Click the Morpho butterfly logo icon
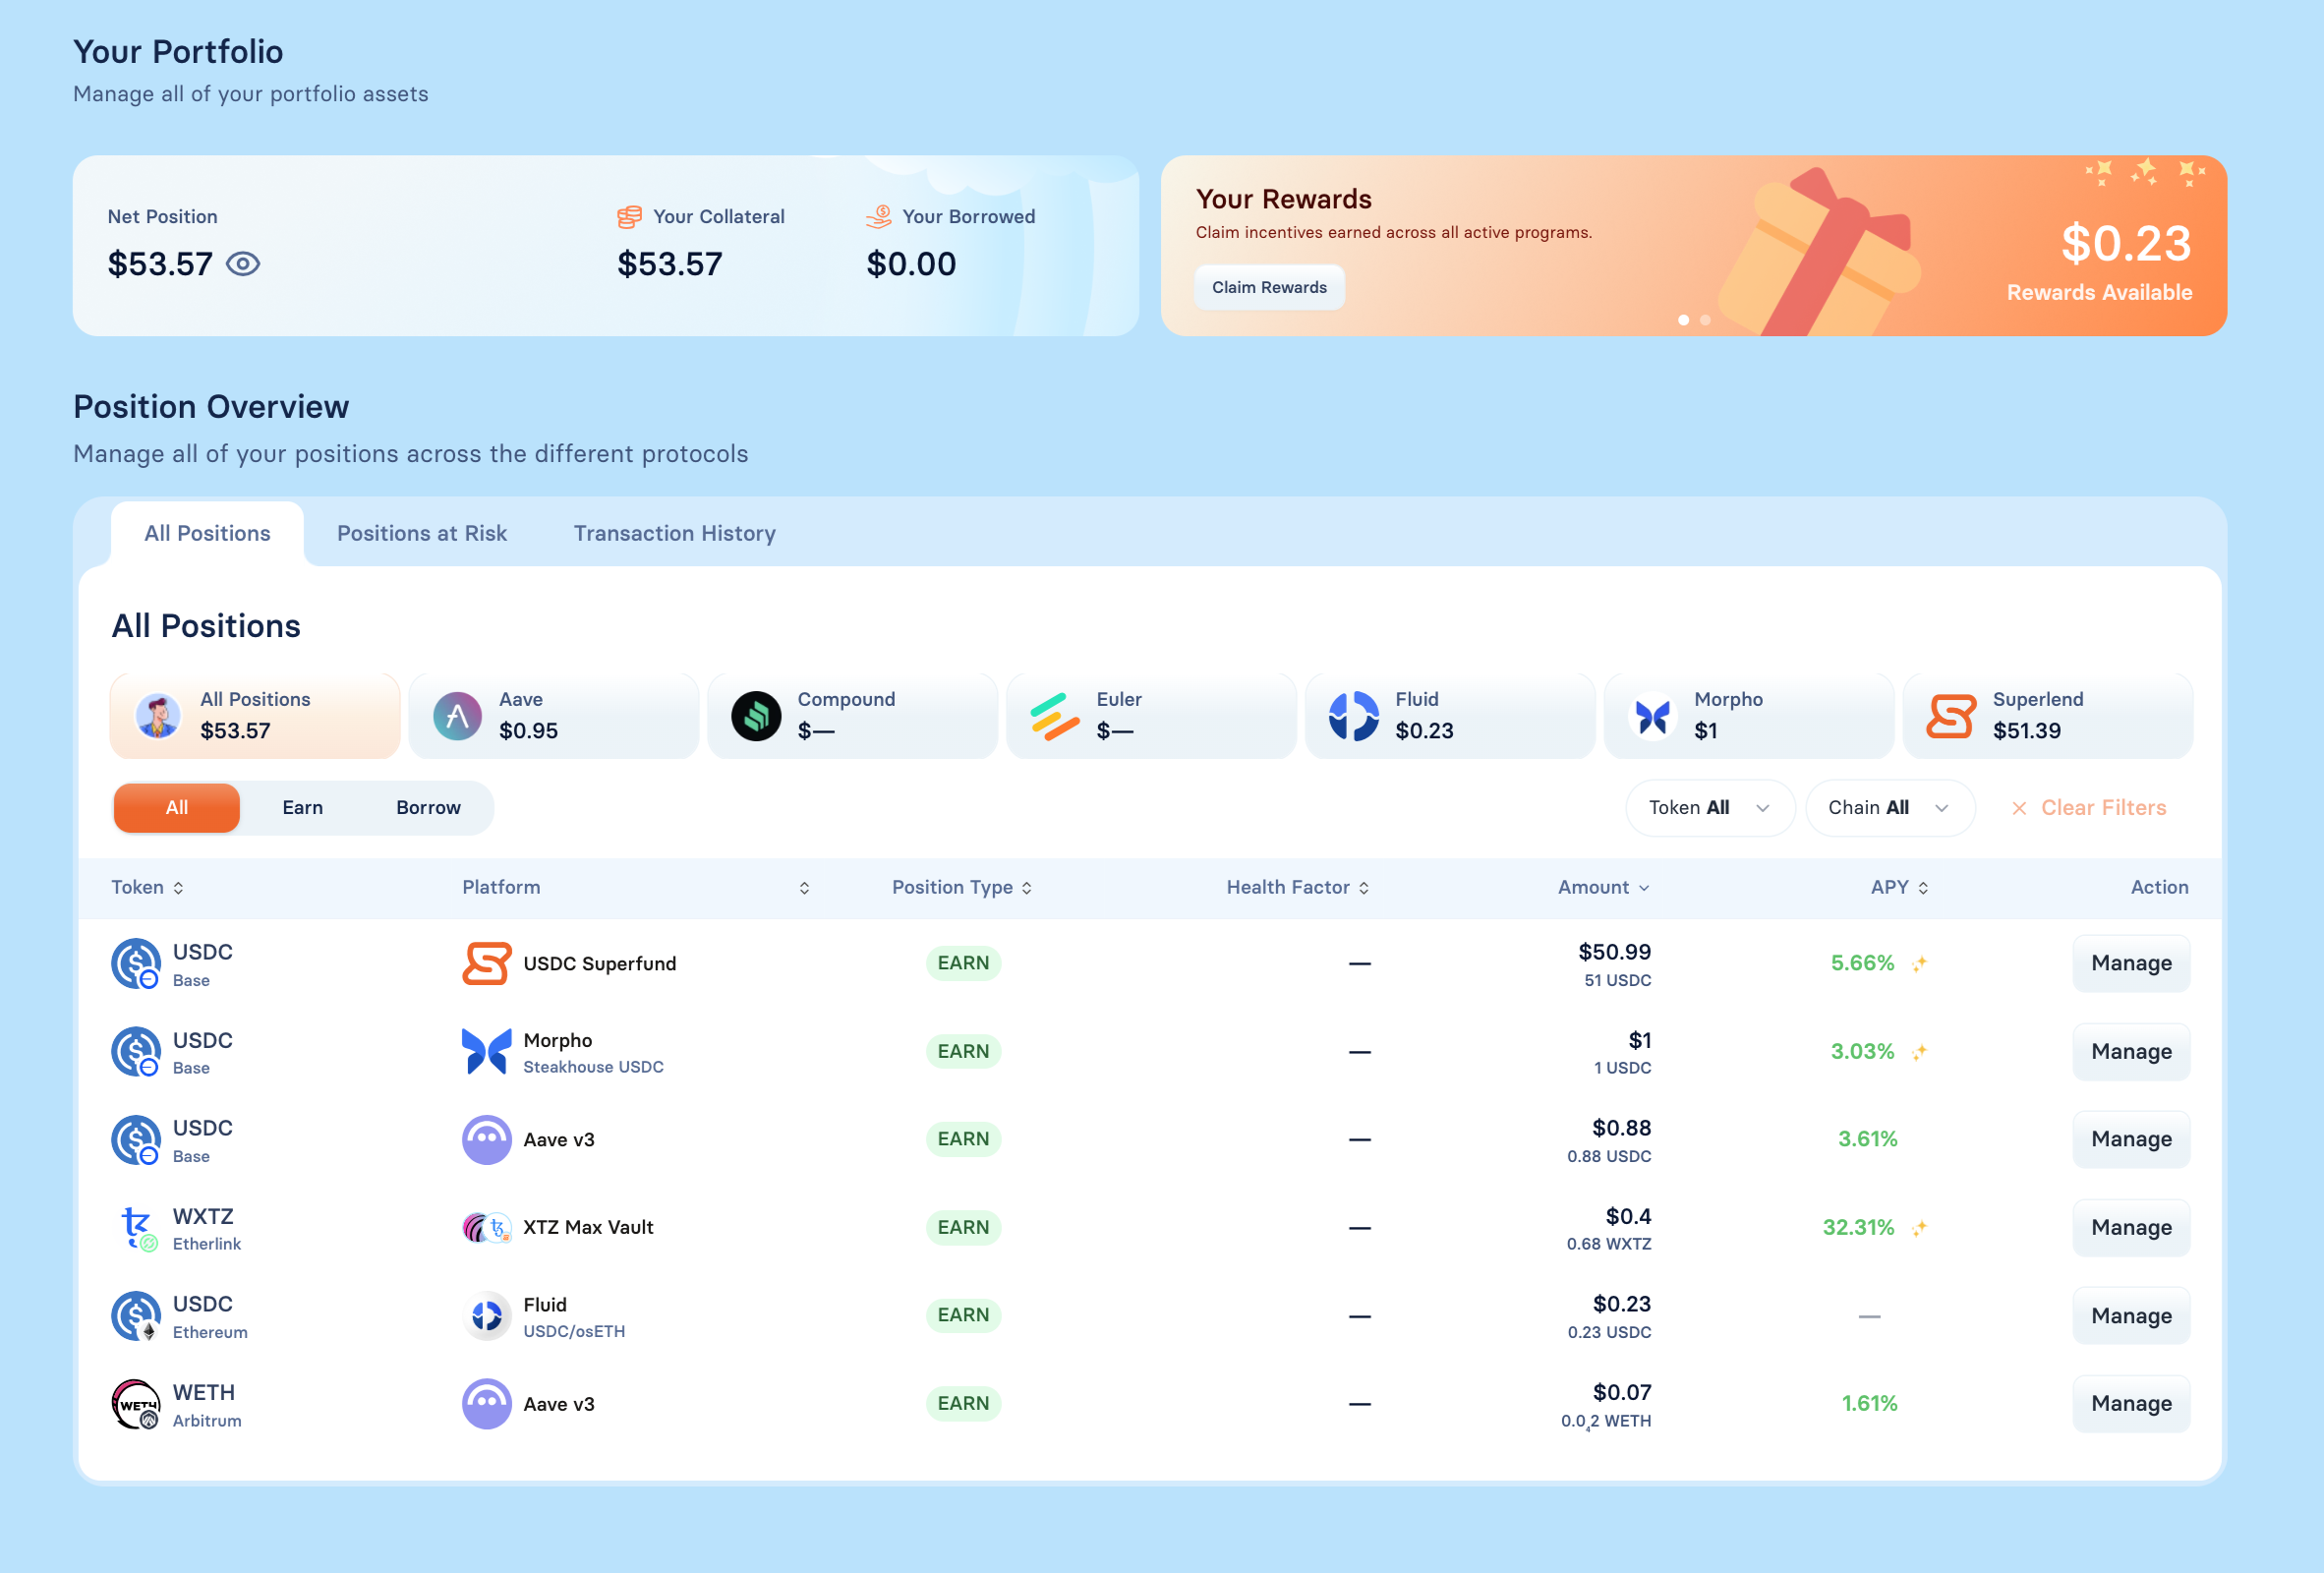 (x=1652, y=716)
